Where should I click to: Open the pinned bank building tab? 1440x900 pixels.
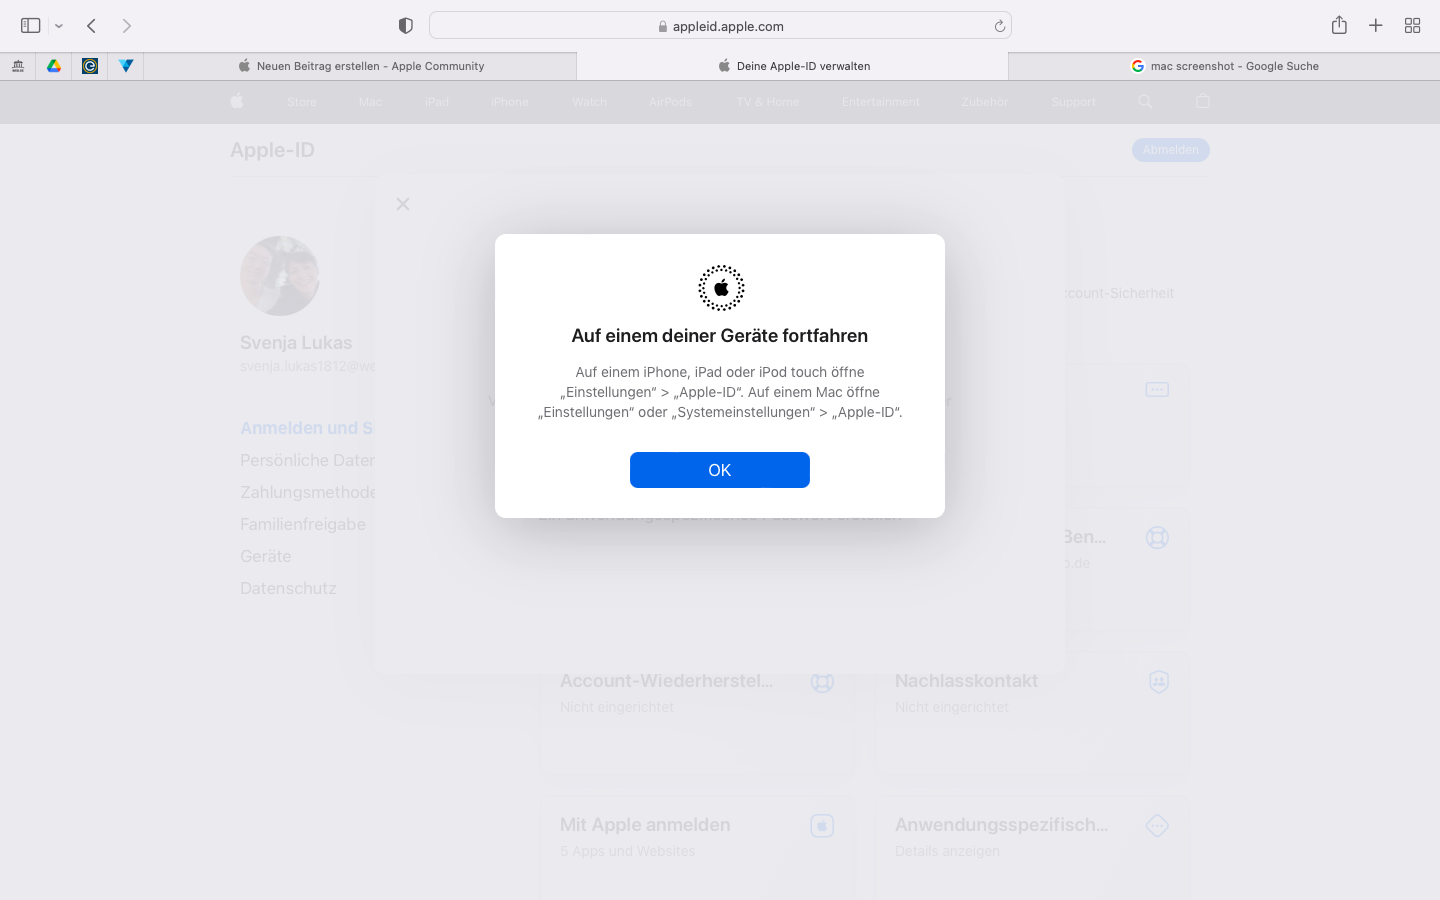click(x=18, y=66)
